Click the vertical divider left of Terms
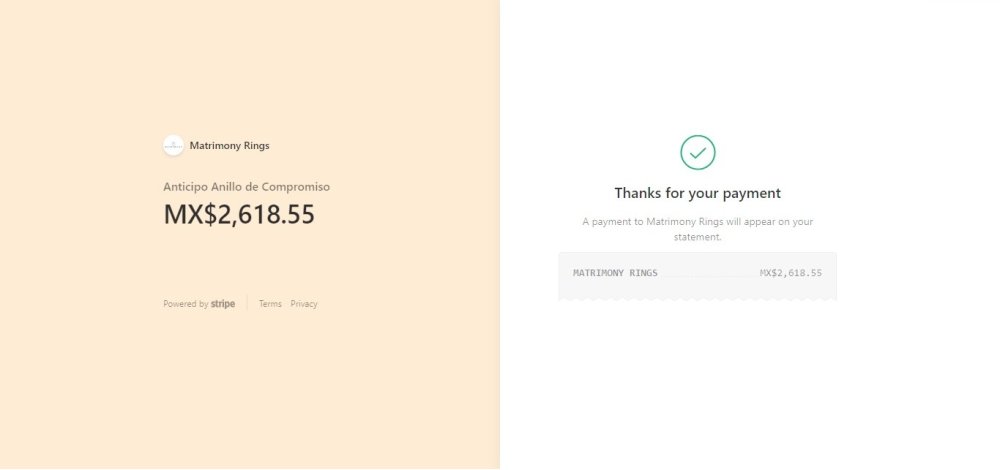This screenshot has width=1000, height=470. tap(247, 304)
